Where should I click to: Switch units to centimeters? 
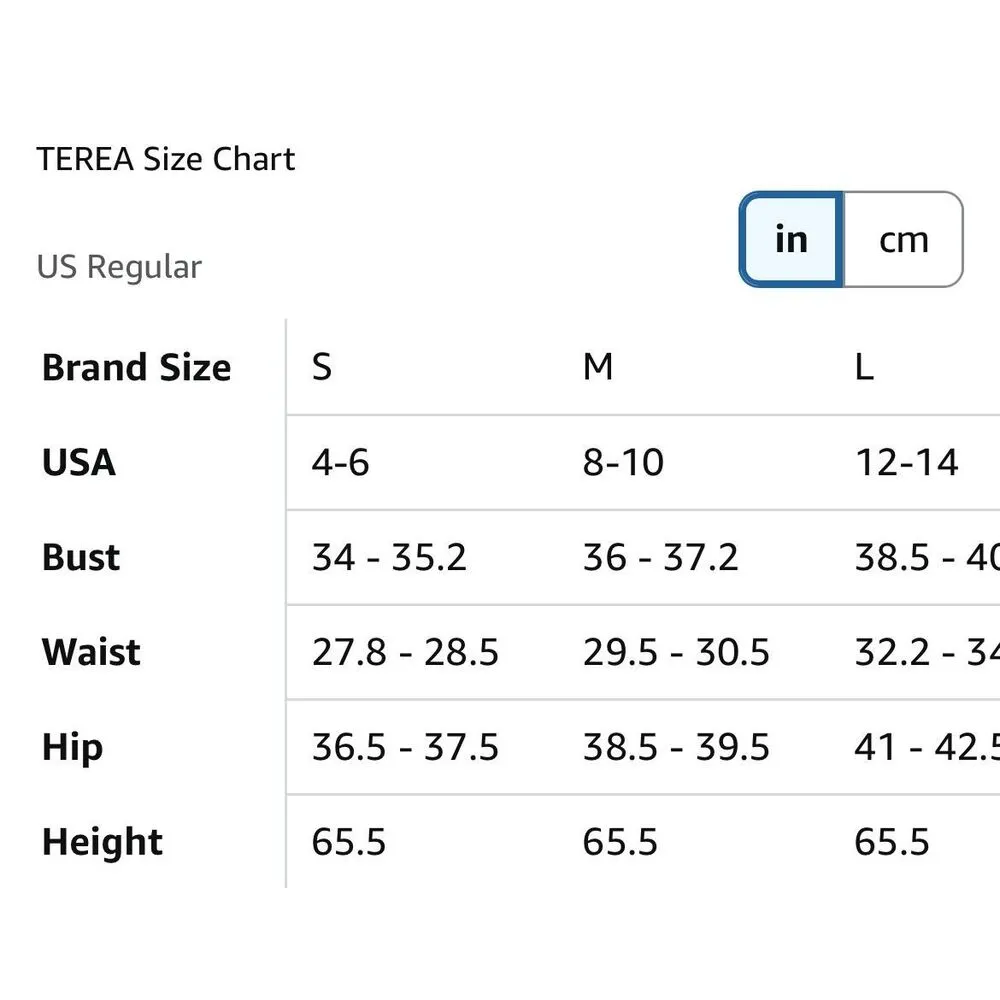[x=903, y=240]
